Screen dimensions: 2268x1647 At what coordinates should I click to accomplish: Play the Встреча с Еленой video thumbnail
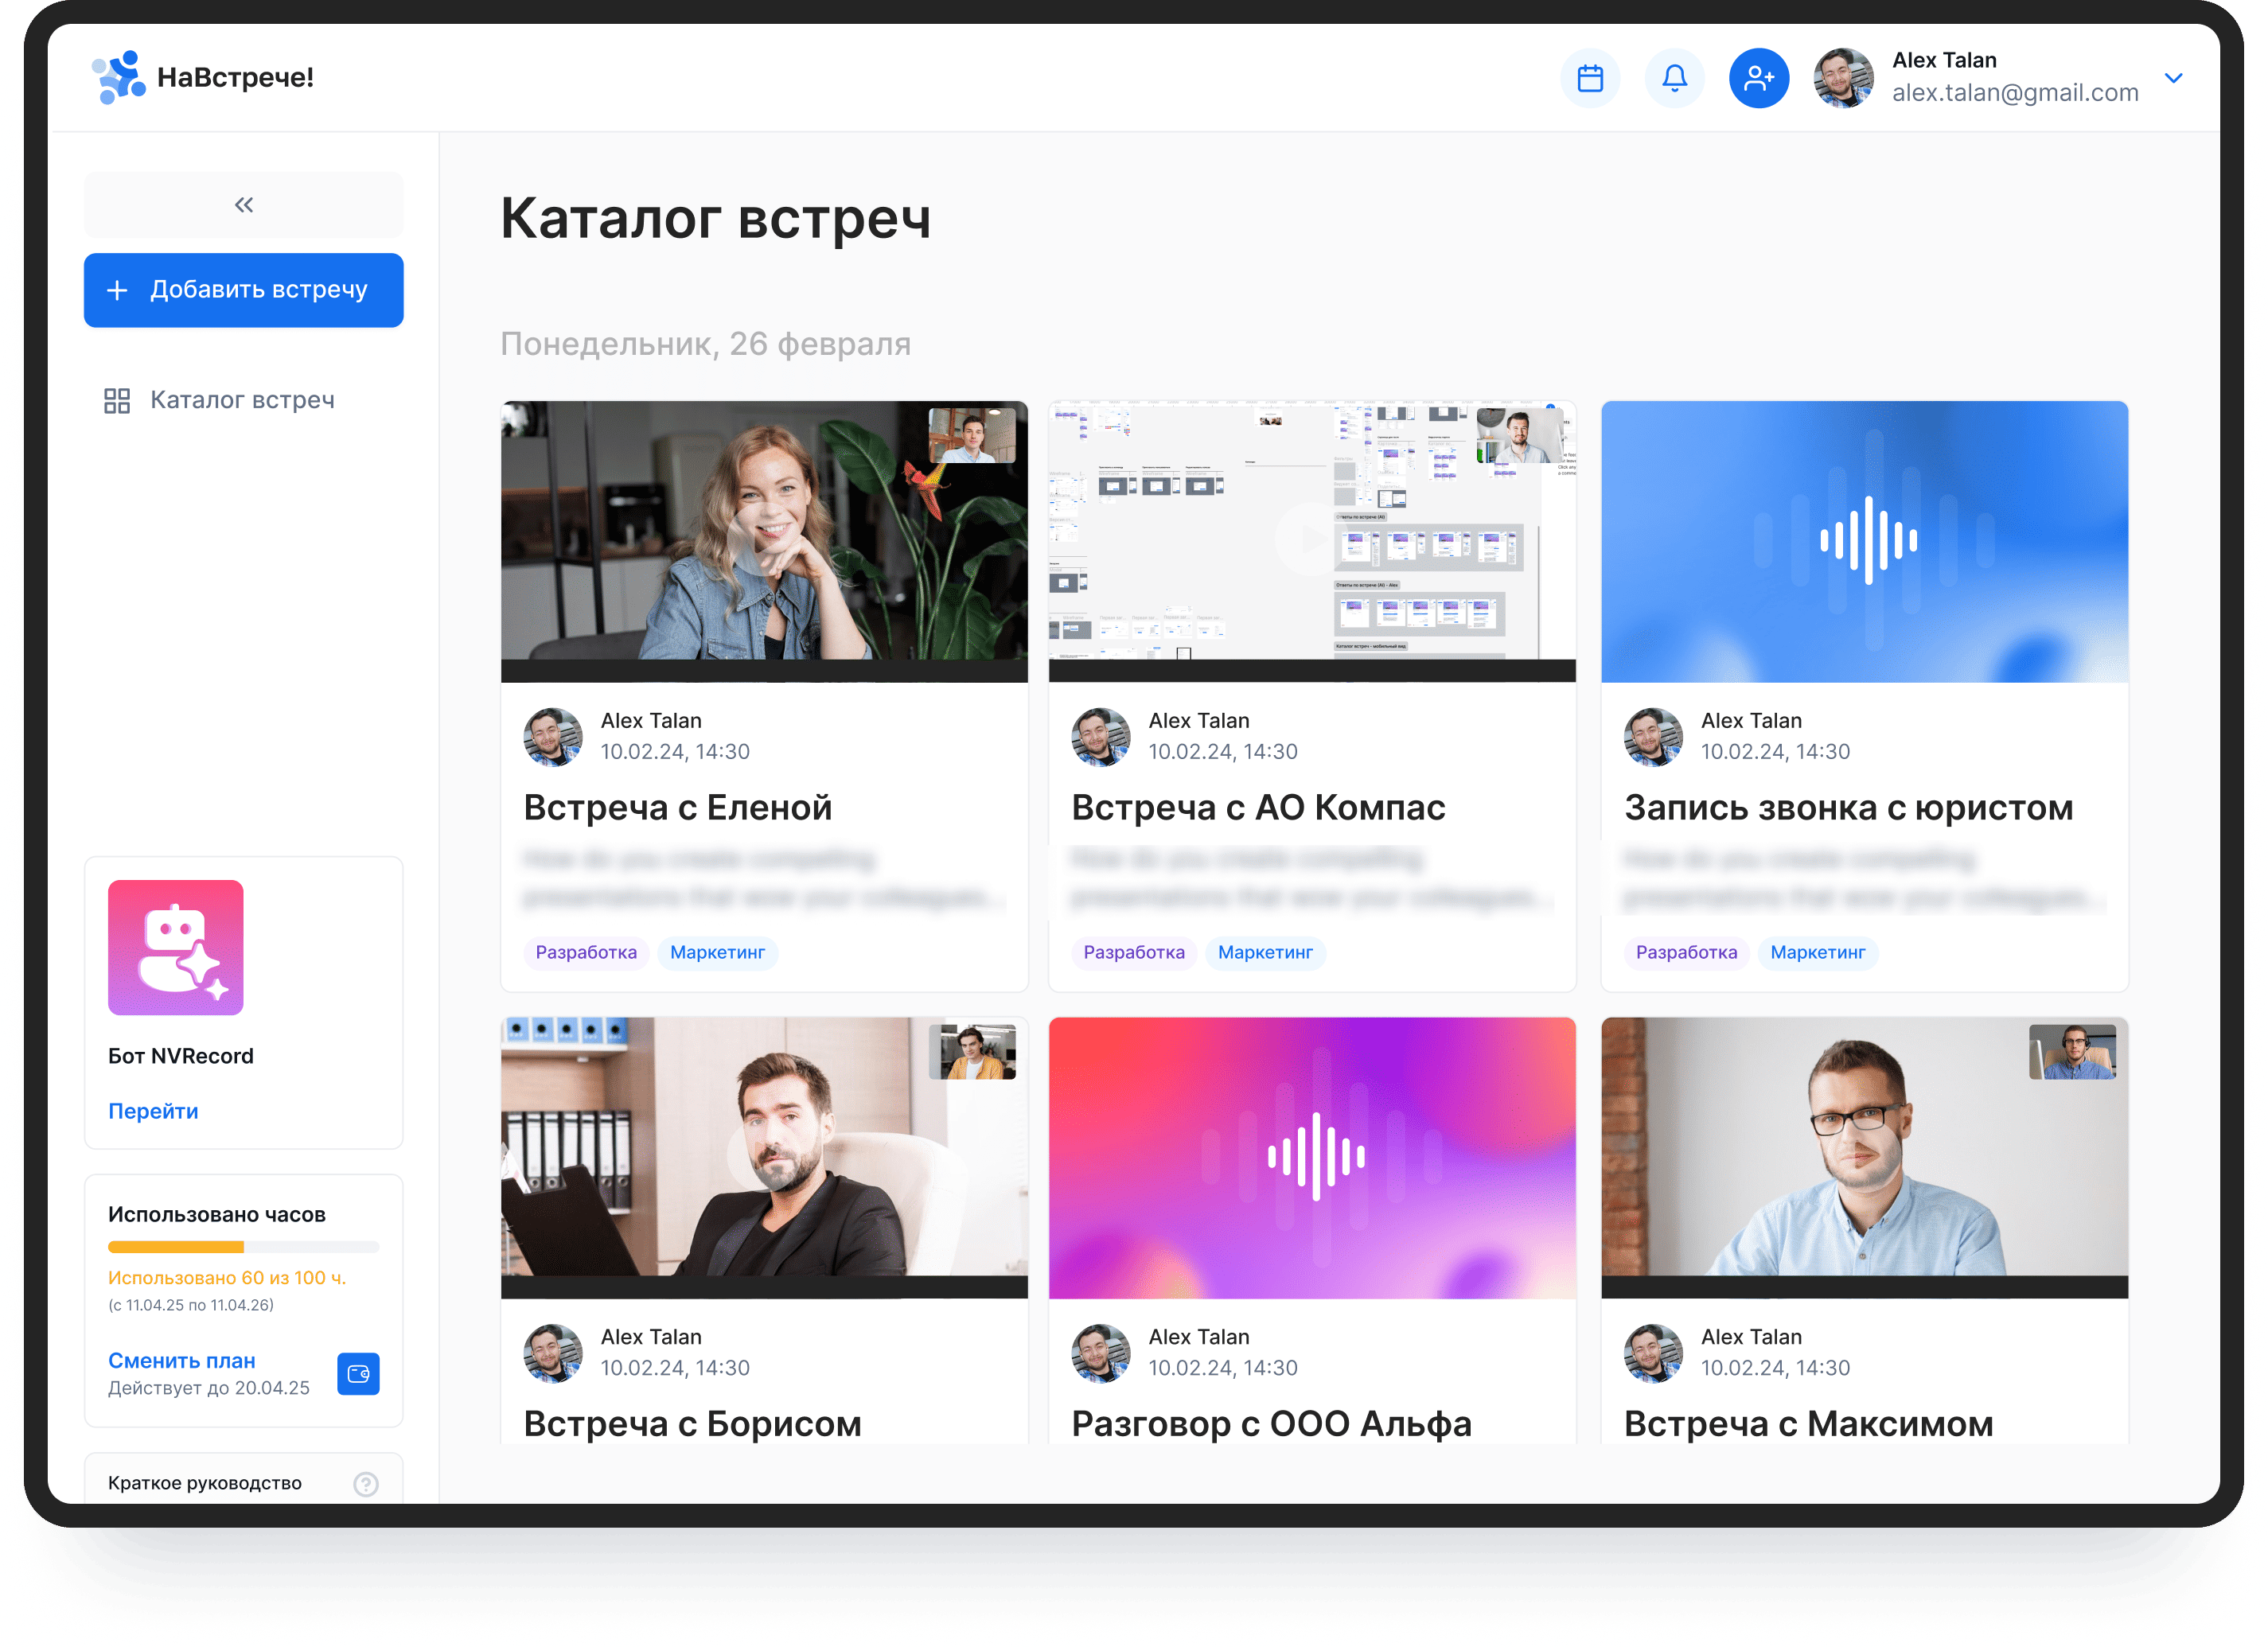(x=764, y=541)
